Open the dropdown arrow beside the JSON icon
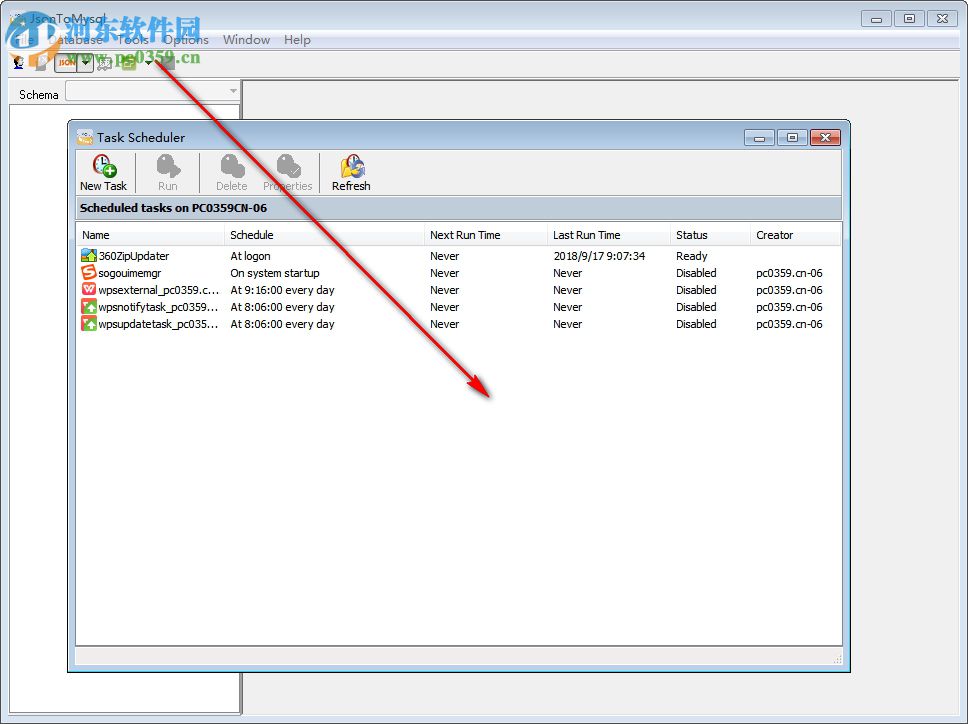 84,63
